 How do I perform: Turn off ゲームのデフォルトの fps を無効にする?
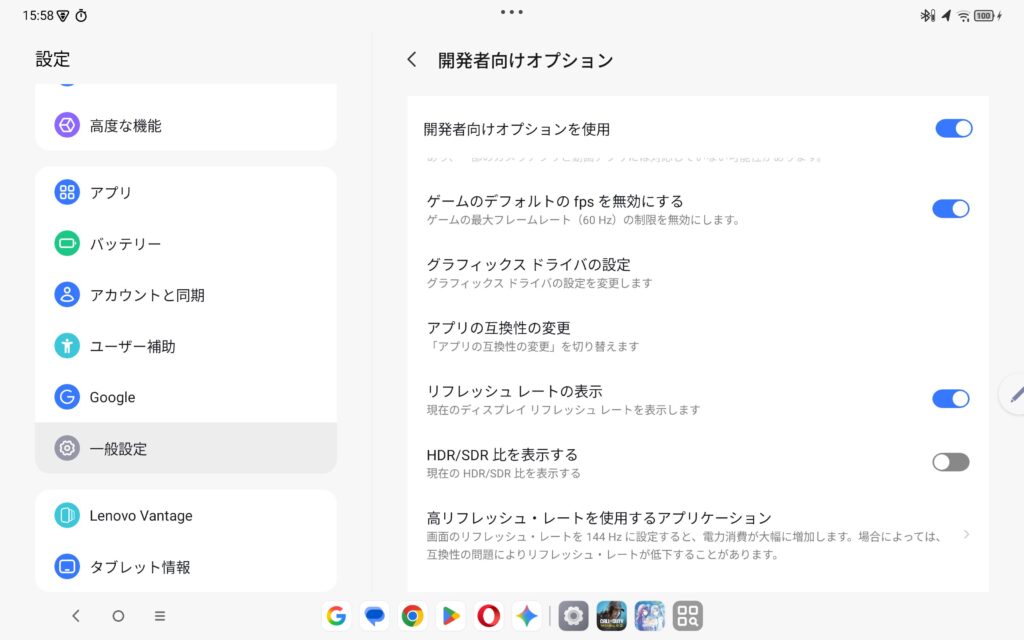pyautogui.click(x=953, y=208)
